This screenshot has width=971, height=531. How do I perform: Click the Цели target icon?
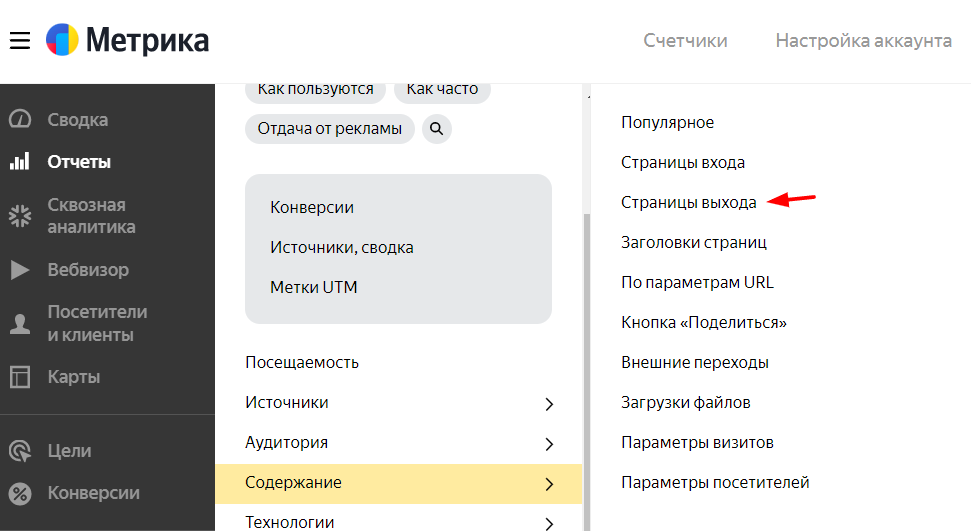pyautogui.click(x=20, y=451)
